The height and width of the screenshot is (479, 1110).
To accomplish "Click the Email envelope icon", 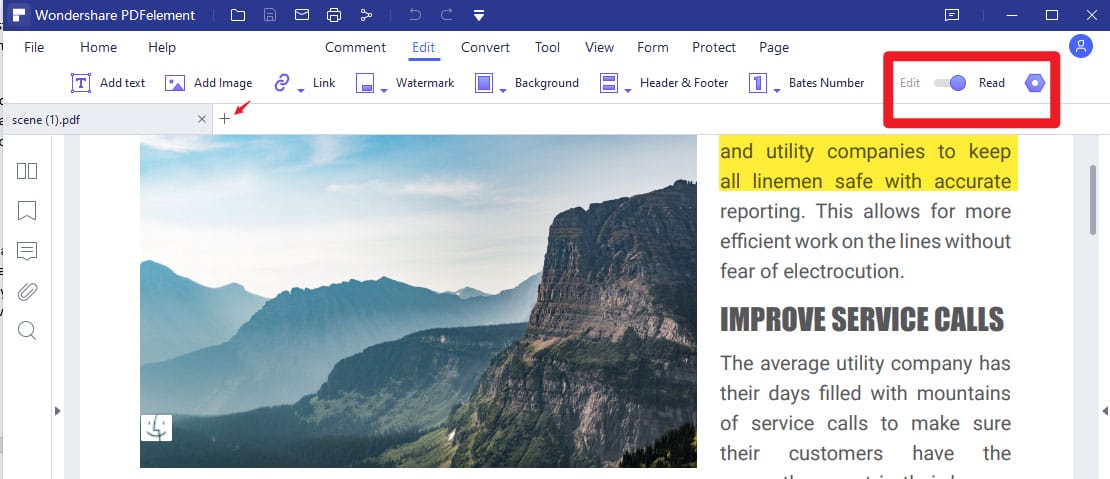I will coord(302,15).
